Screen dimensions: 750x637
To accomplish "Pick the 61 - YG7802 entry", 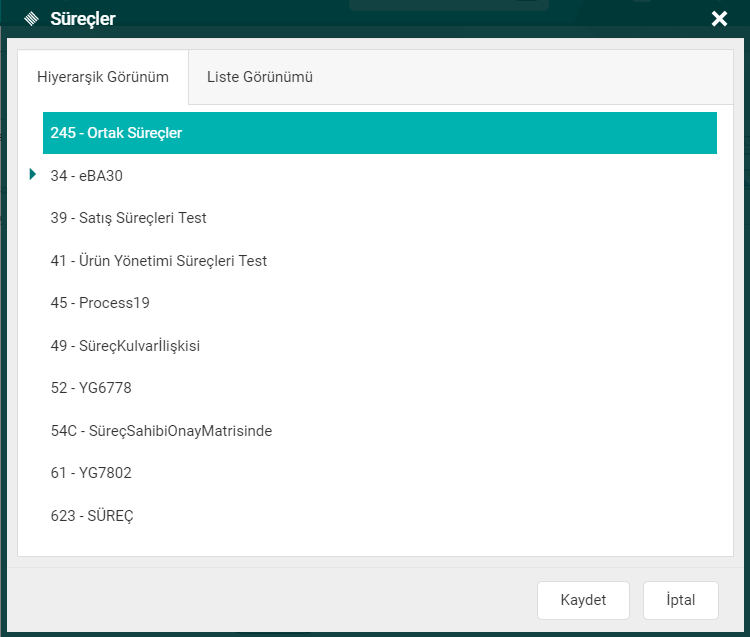I will (x=91, y=473).
